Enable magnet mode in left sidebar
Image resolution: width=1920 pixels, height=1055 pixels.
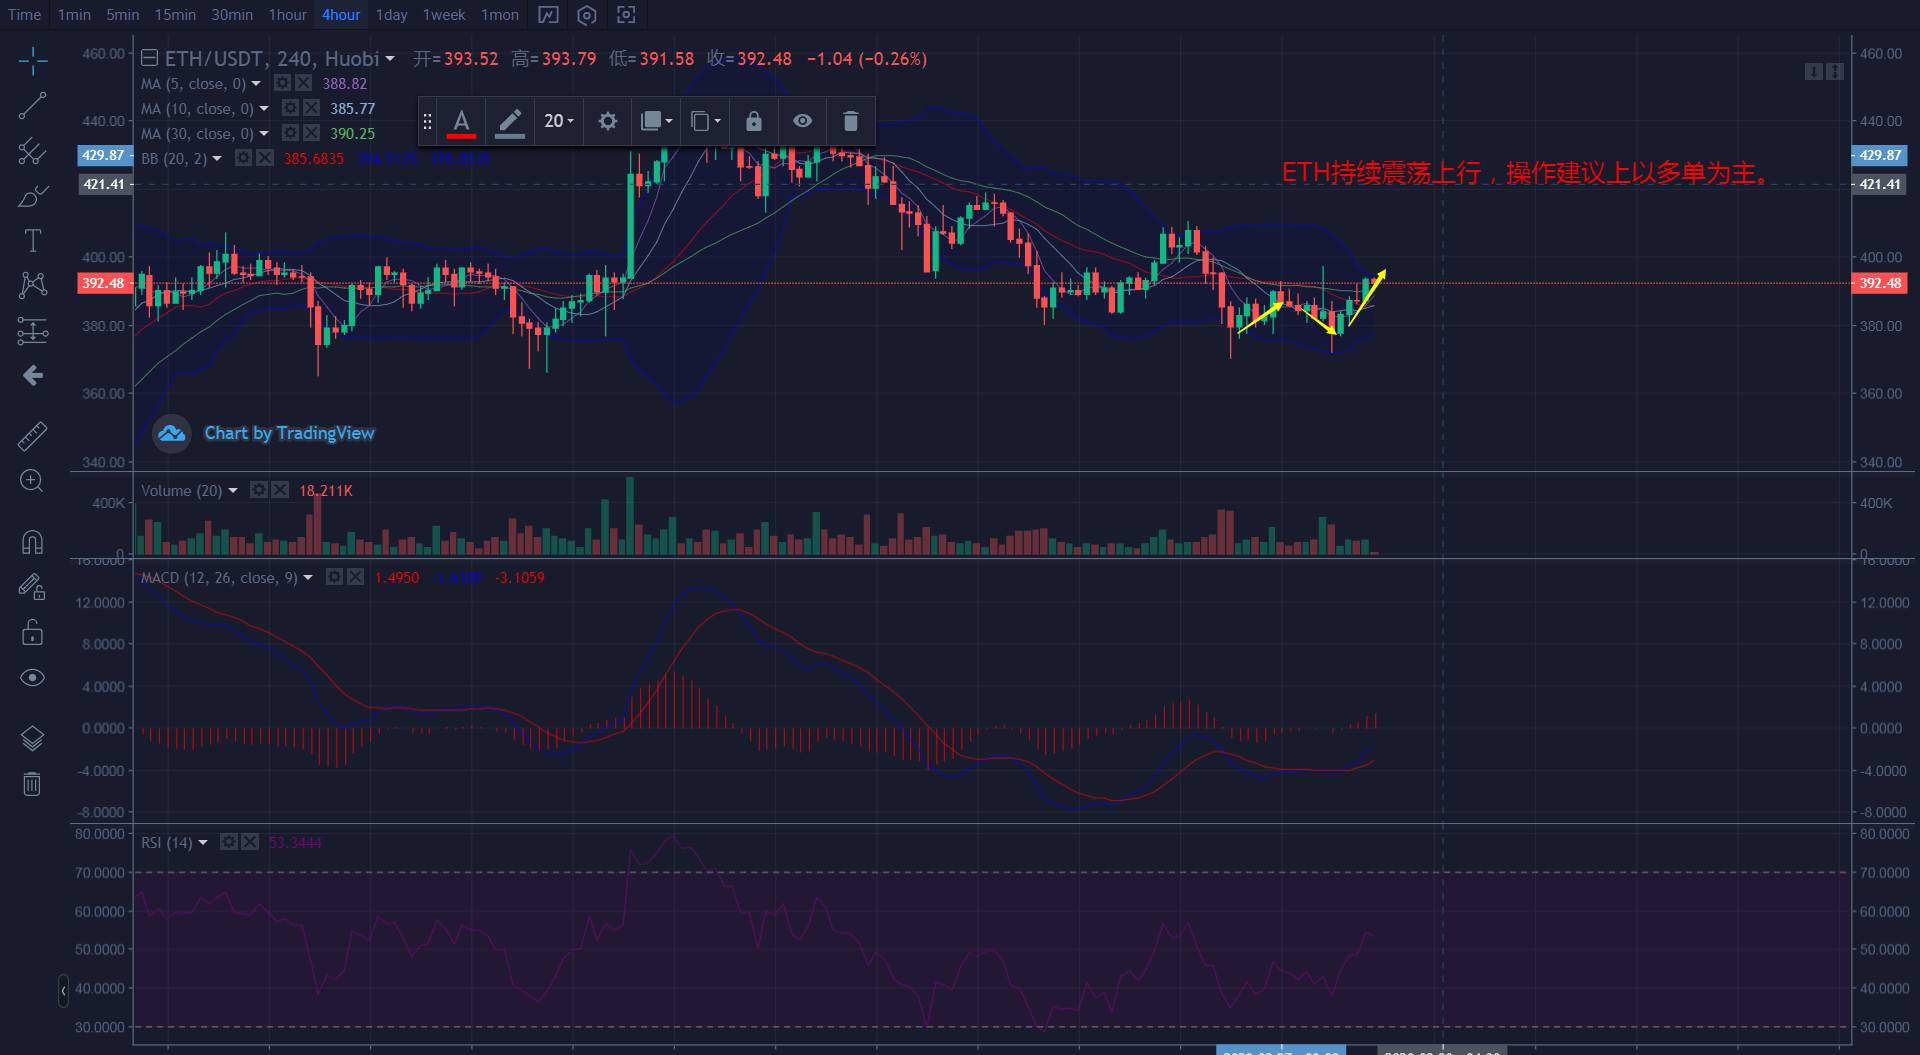32,542
